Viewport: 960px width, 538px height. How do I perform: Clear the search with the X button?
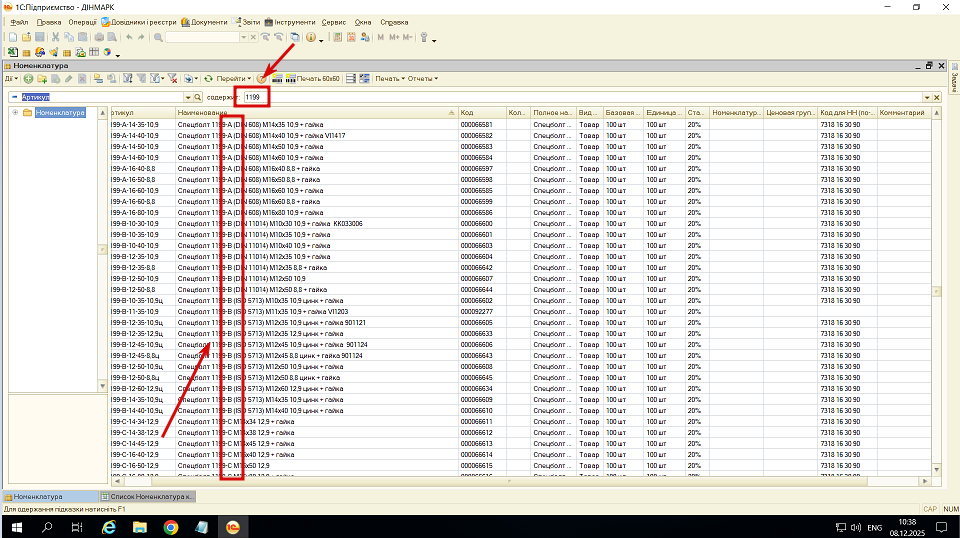[x=937, y=97]
